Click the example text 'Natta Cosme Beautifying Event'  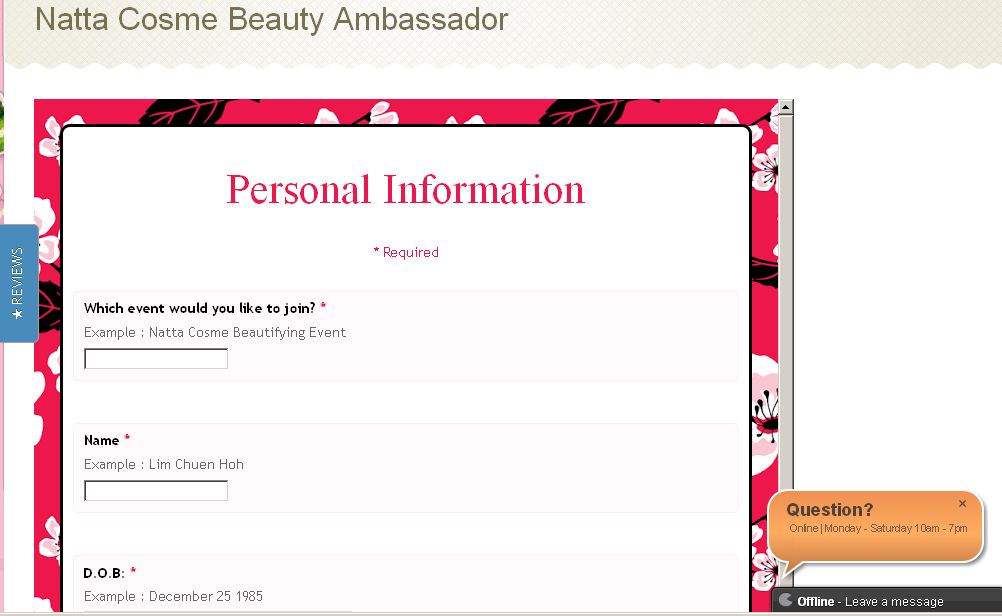[247, 332]
